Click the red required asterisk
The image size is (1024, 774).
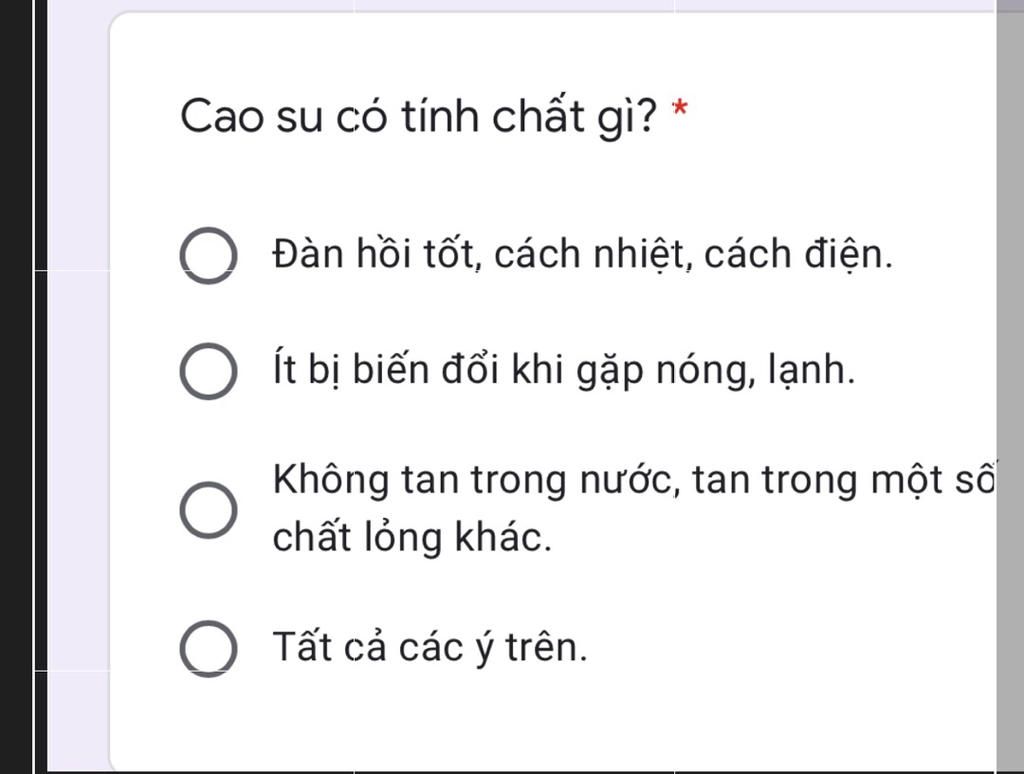click(680, 108)
